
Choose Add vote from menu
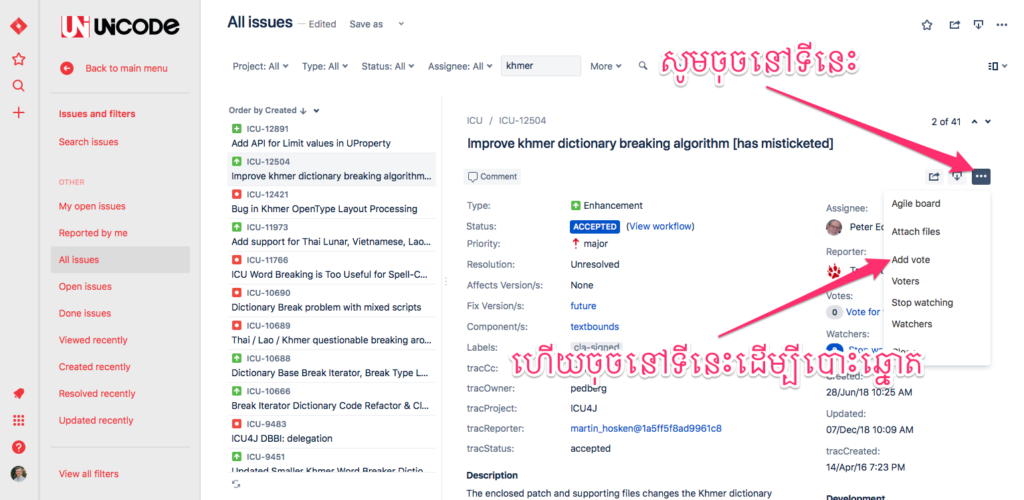point(910,260)
